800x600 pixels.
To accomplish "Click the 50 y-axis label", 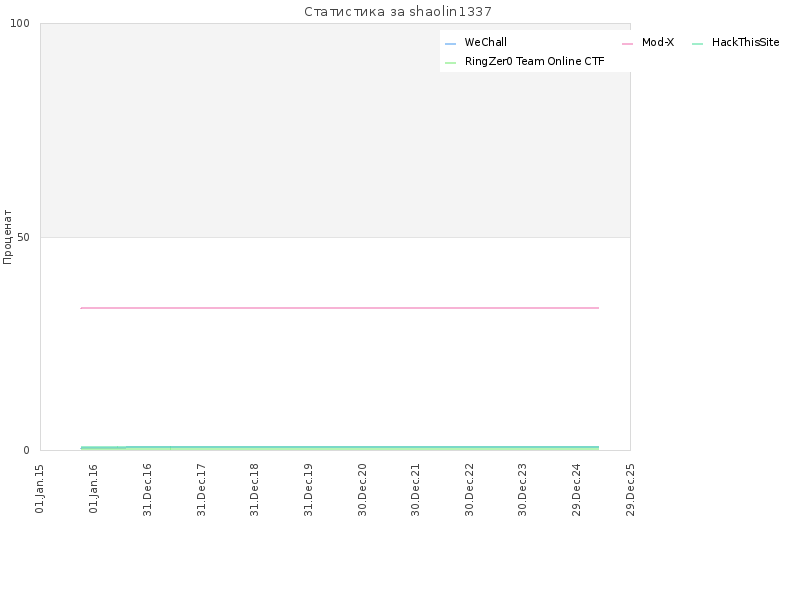I will pos(23,237).
